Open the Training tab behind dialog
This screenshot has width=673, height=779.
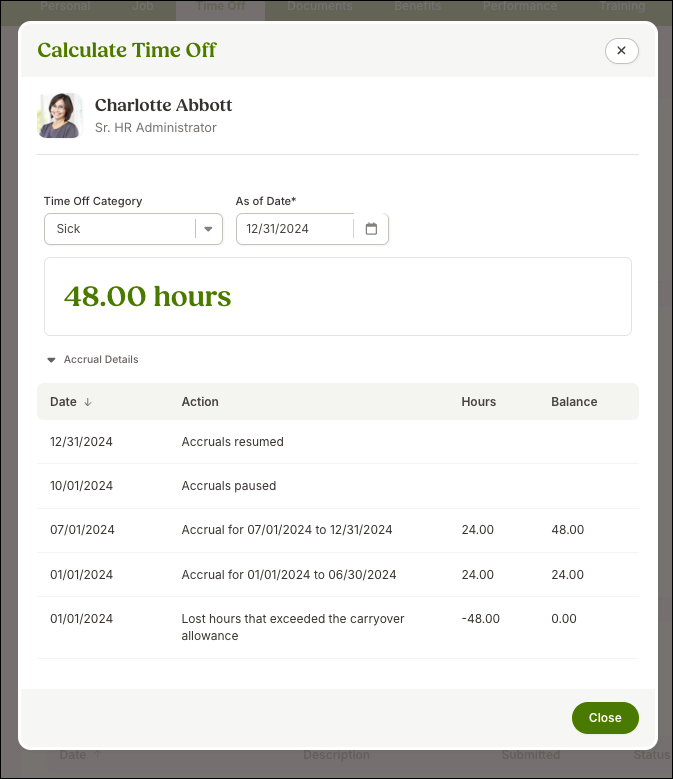pos(622,6)
